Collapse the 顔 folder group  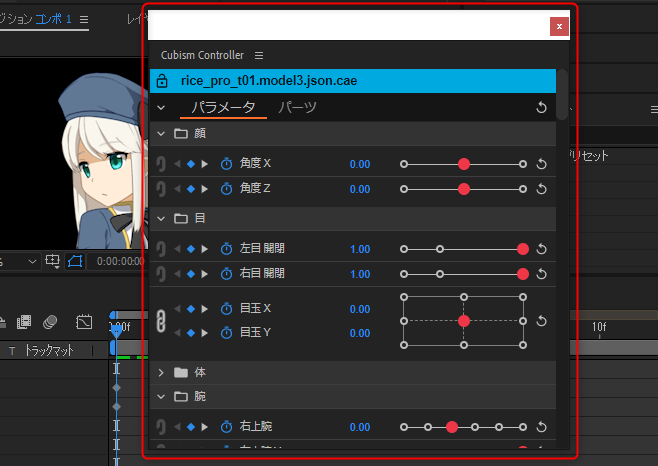[x=162, y=133]
